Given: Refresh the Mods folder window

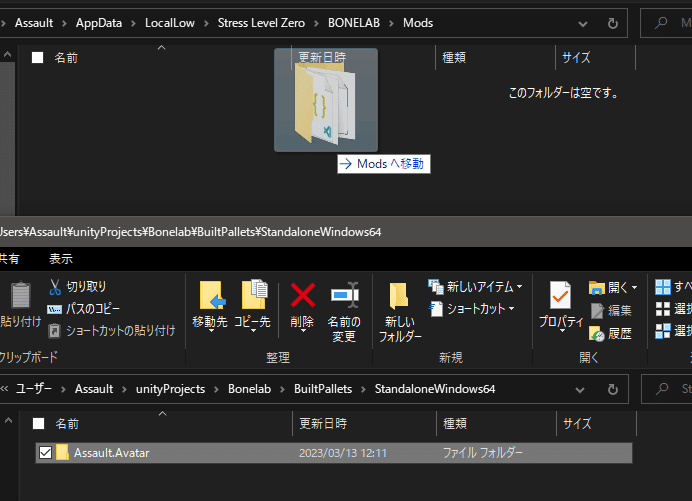Looking at the screenshot, I should 613,23.
